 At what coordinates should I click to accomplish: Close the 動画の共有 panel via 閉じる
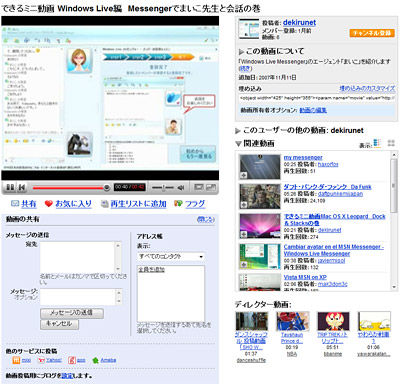point(206,219)
